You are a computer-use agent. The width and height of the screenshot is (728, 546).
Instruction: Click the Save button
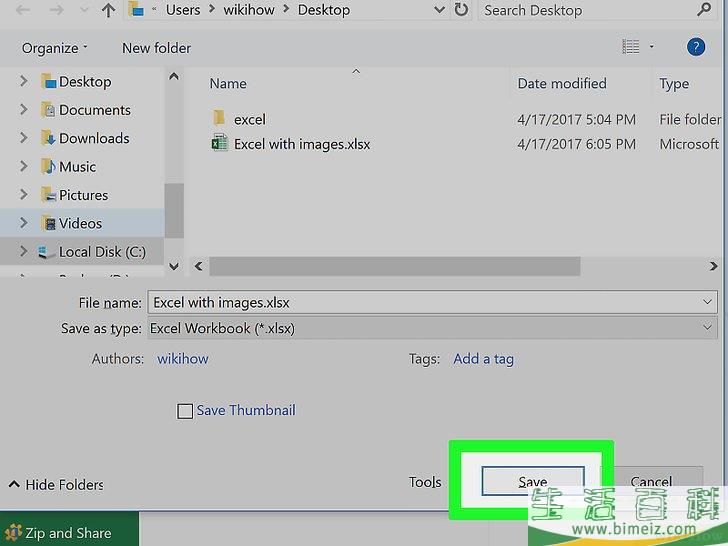click(x=532, y=481)
